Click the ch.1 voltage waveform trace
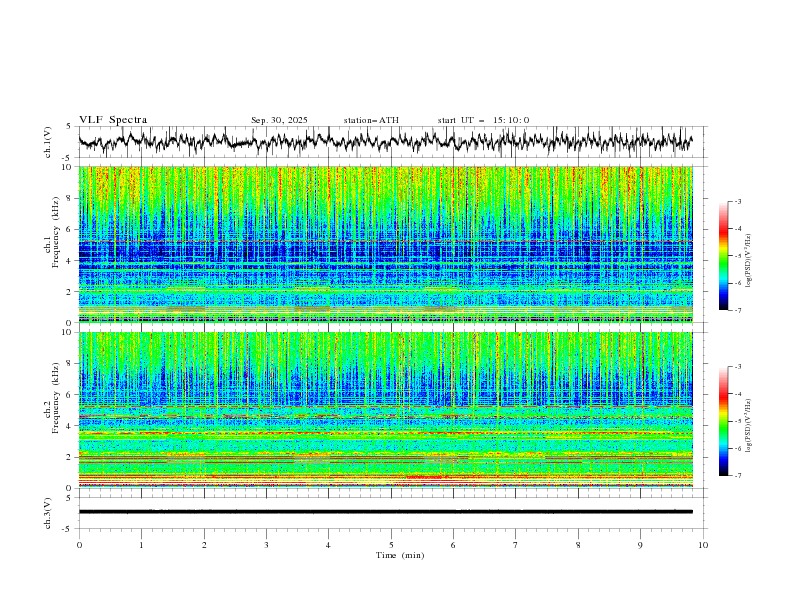 click(x=386, y=141)
